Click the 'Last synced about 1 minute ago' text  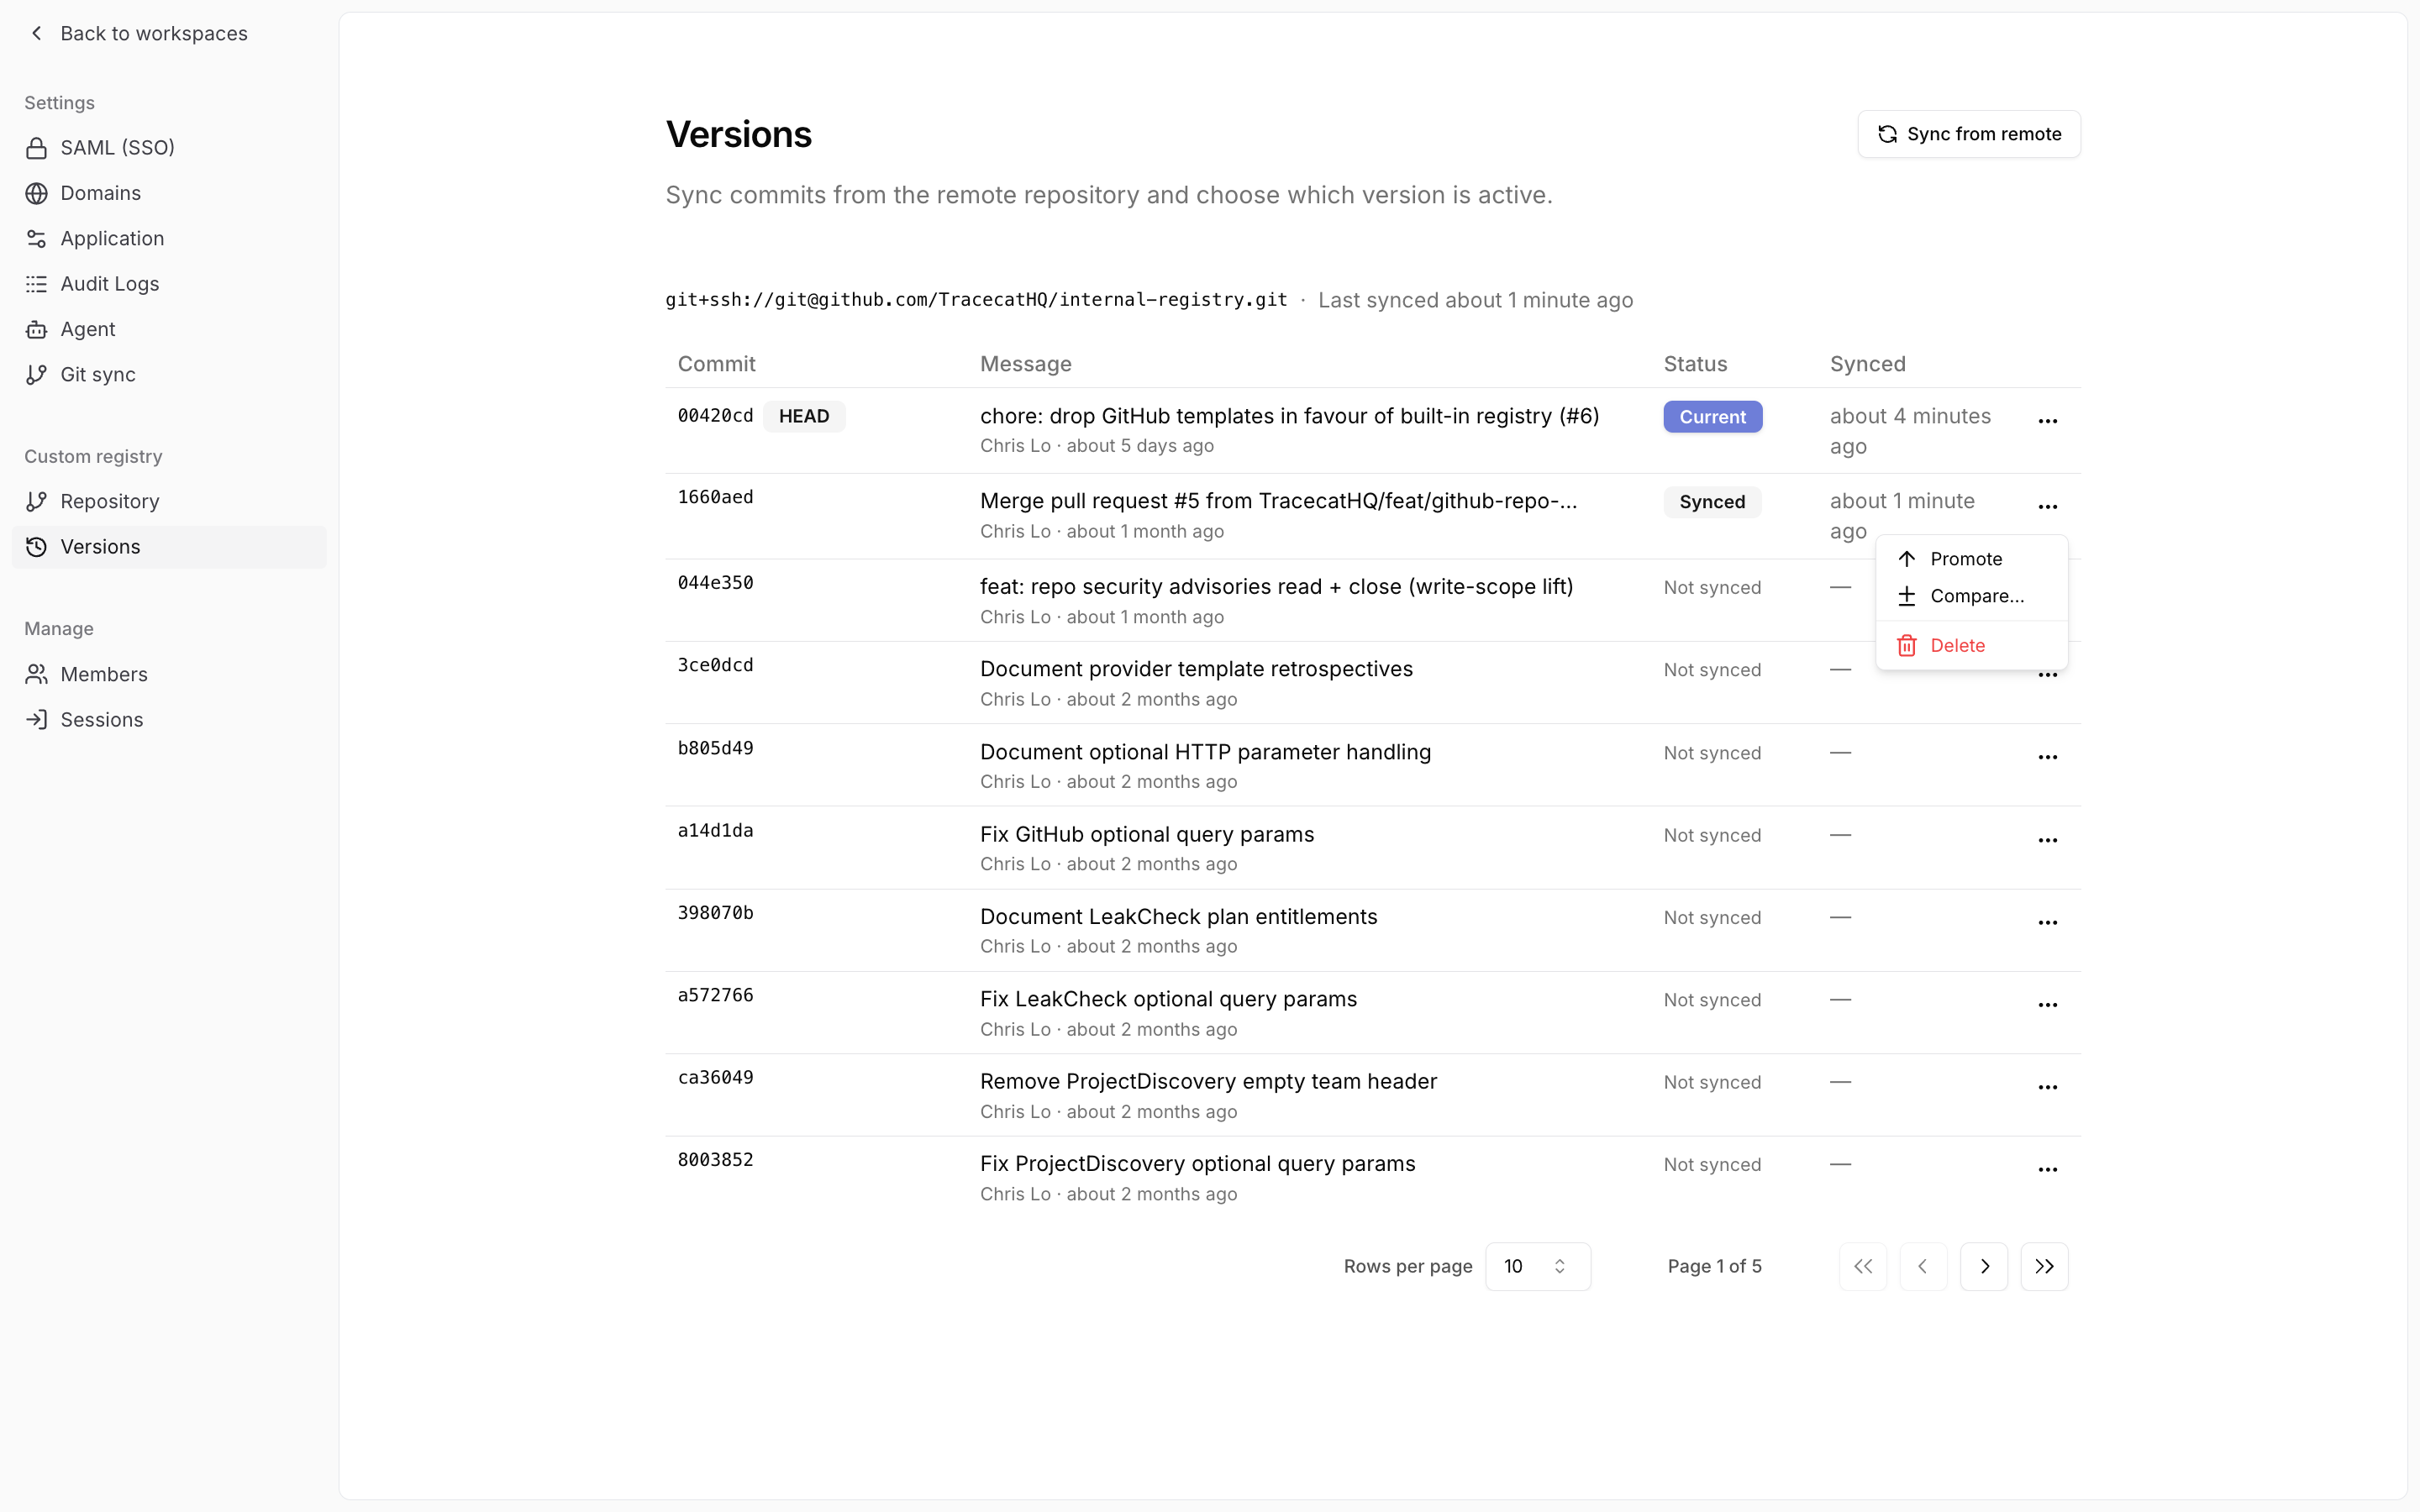(1475, 300)
